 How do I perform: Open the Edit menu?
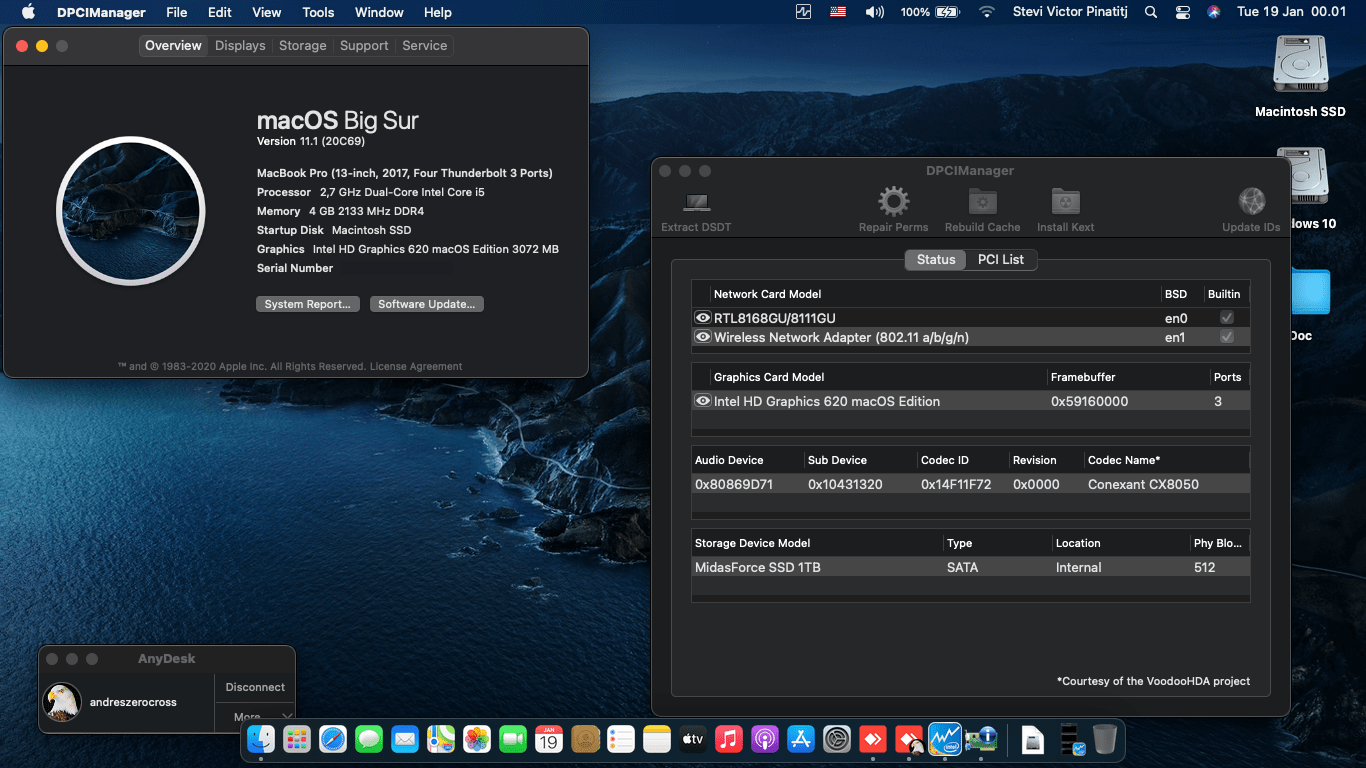[220, 12]
